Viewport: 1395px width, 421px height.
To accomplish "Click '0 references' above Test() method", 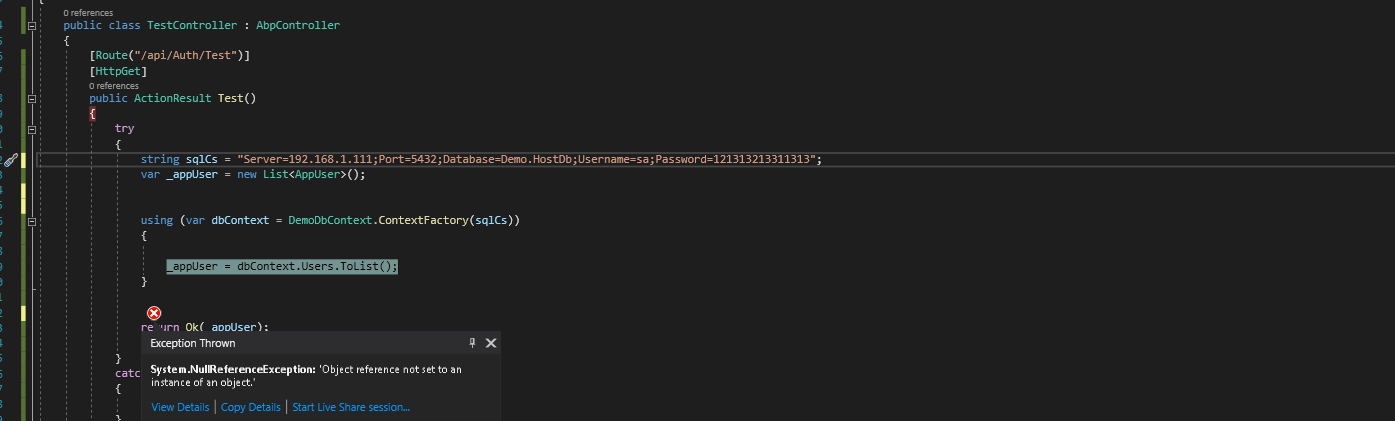I will click(114, 86).
